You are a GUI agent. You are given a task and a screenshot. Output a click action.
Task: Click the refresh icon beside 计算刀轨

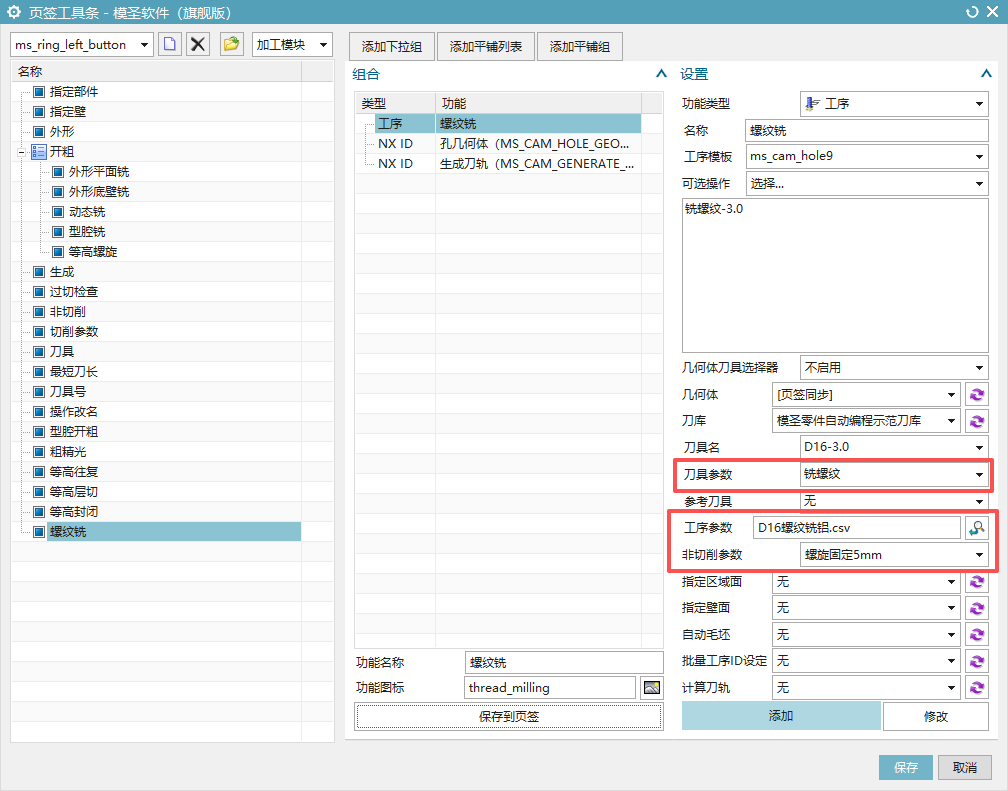pos(977,687)
